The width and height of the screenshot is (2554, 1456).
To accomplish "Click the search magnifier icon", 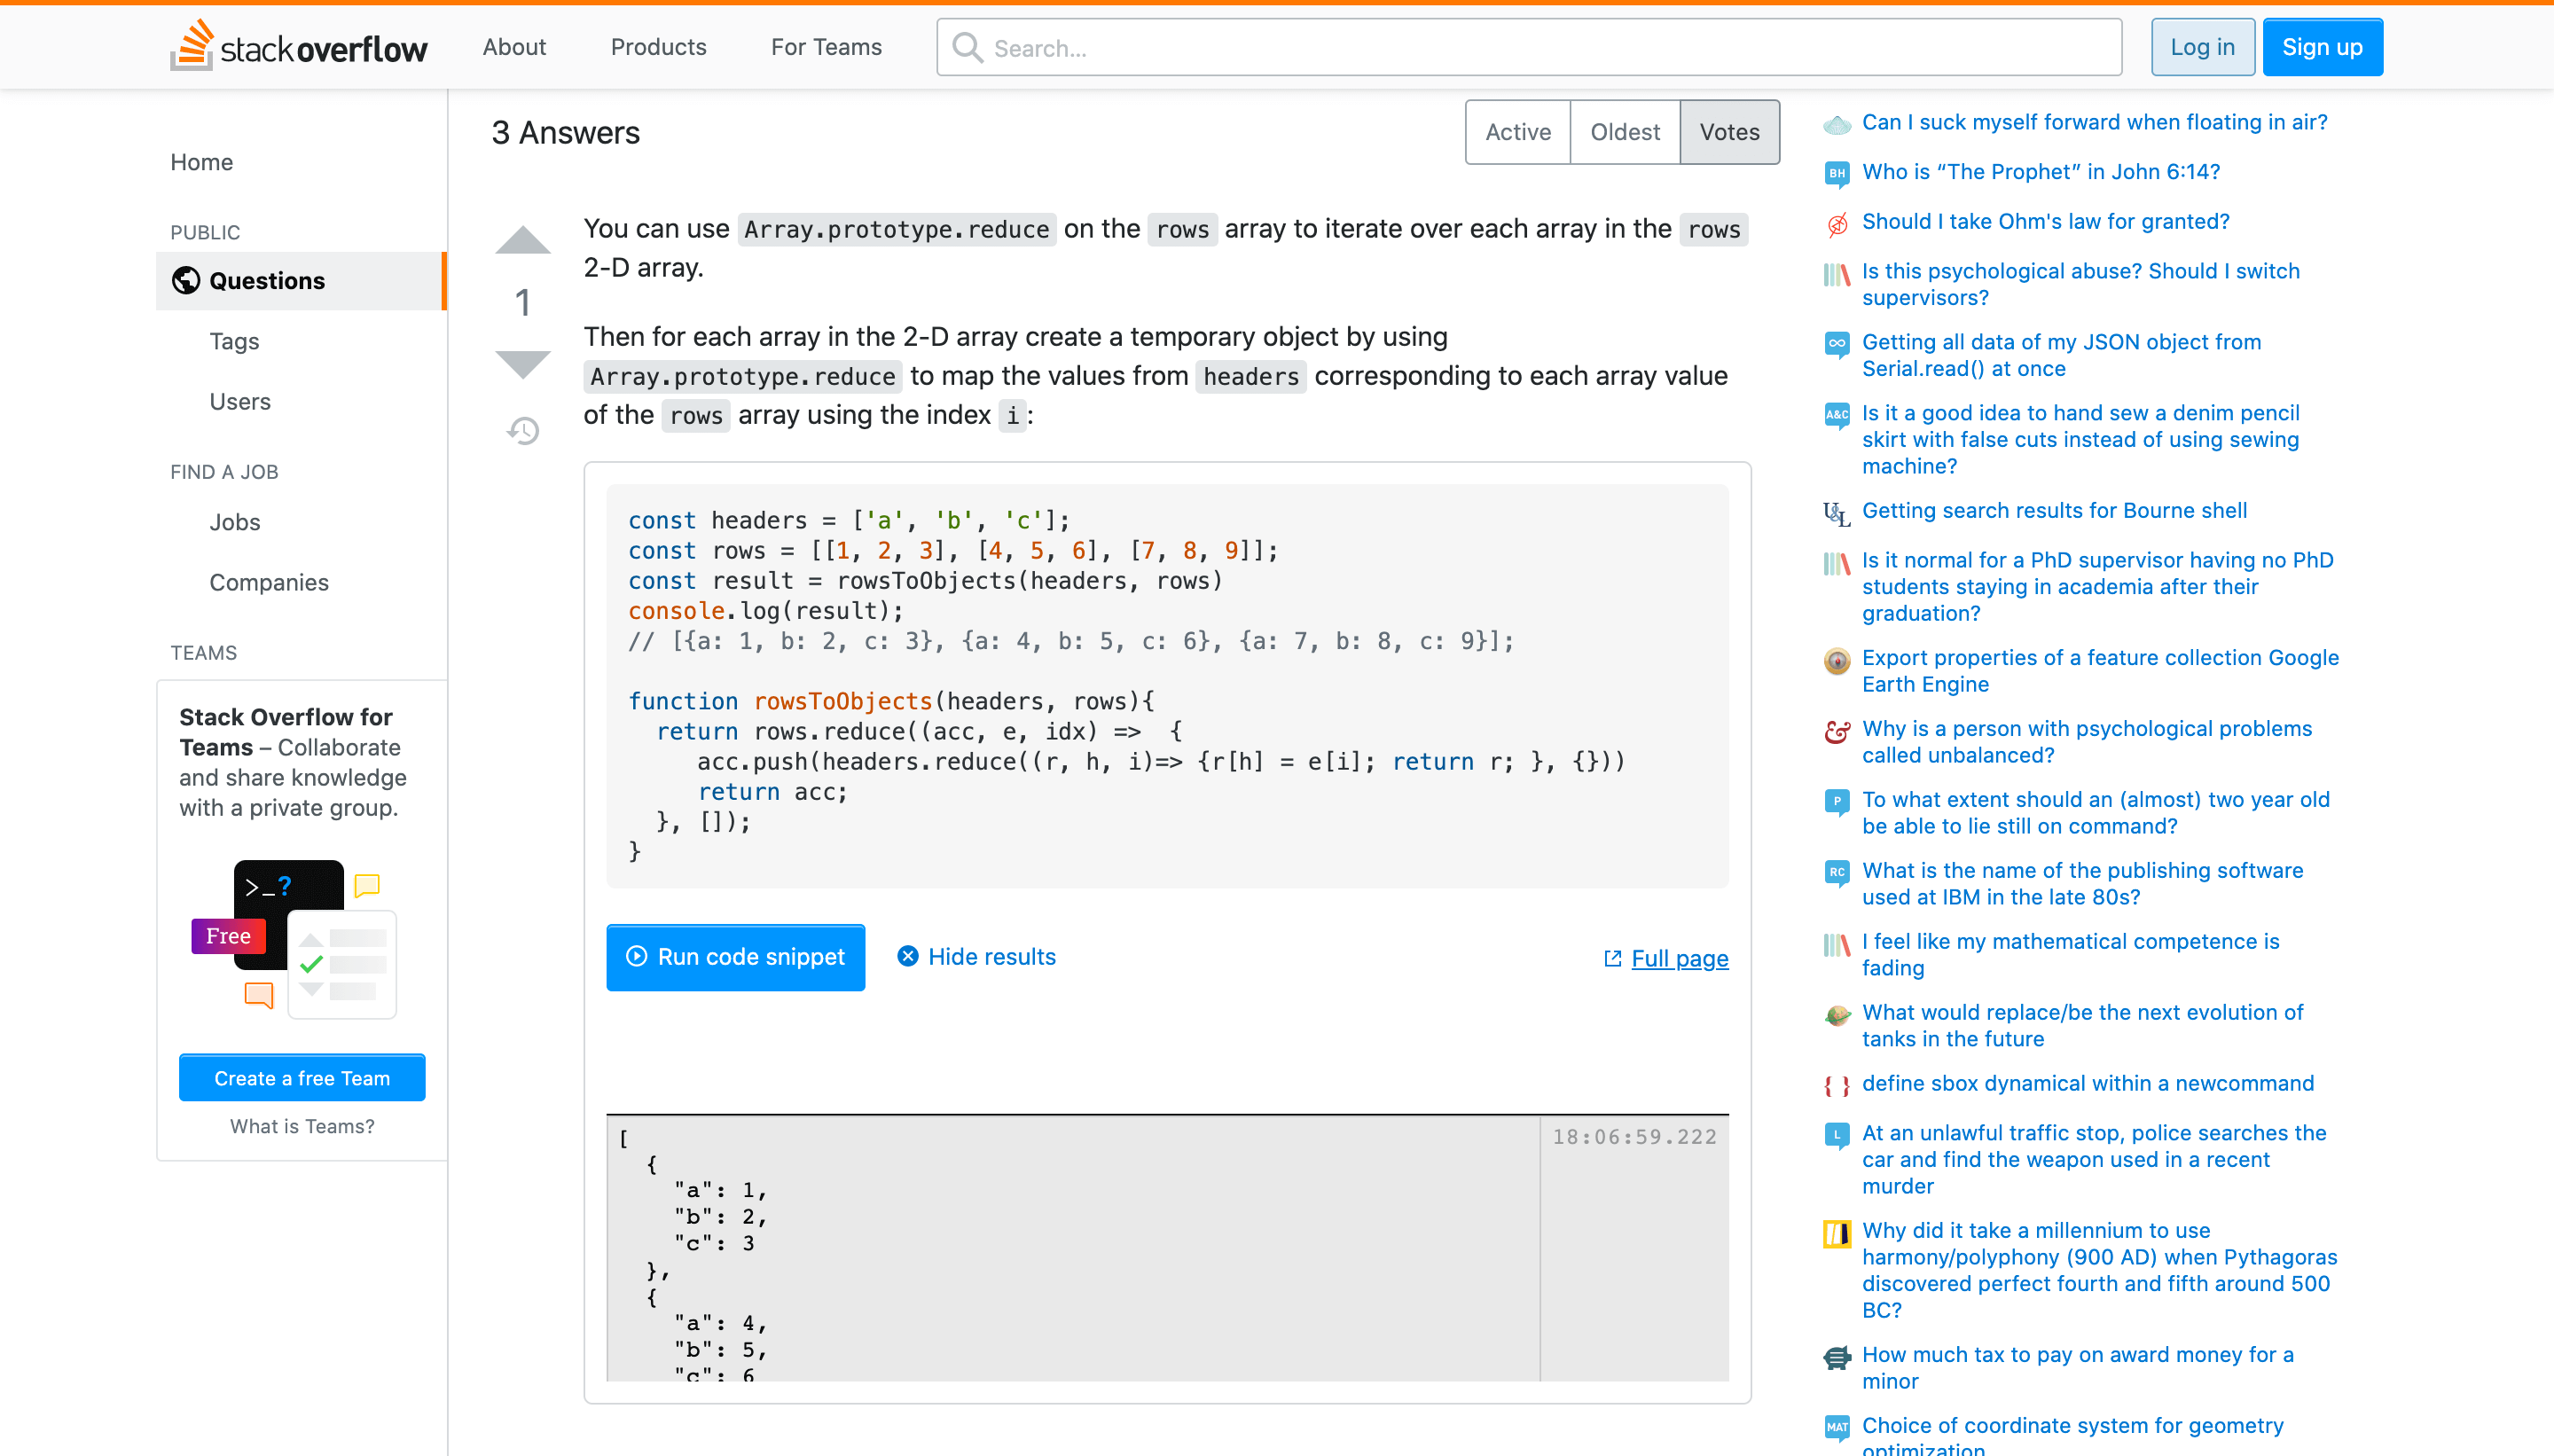I will pos(966,47).
